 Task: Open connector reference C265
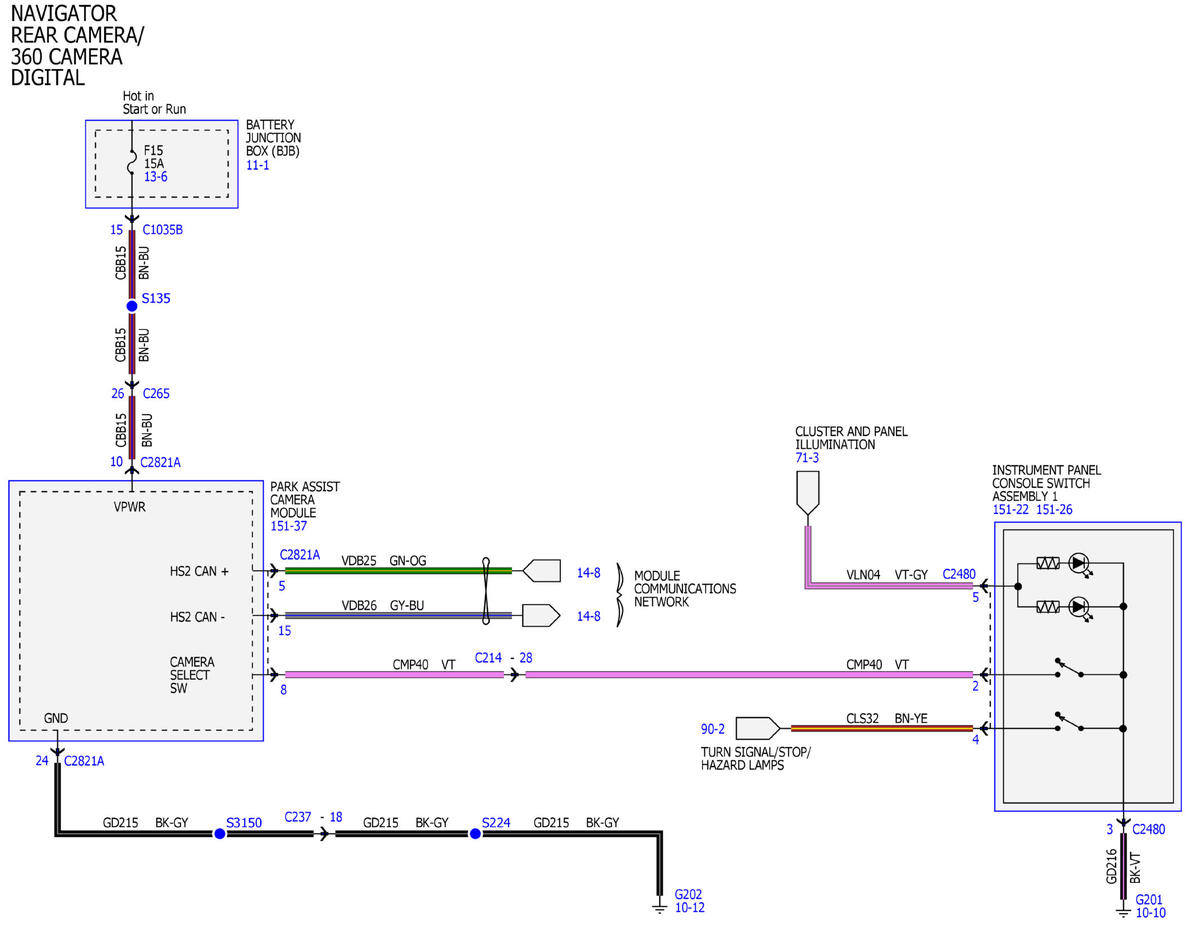pos(156,393)
